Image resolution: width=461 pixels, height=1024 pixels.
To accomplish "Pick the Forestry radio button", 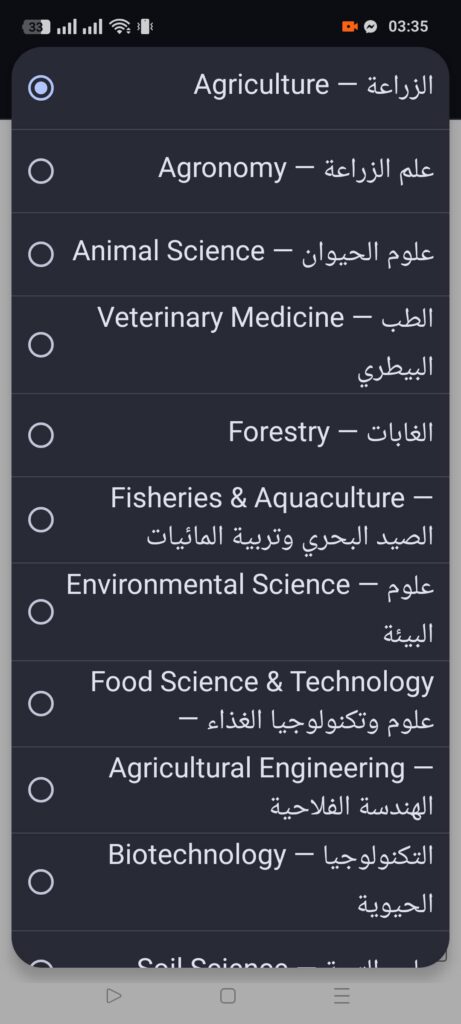I will coord(40,435).
